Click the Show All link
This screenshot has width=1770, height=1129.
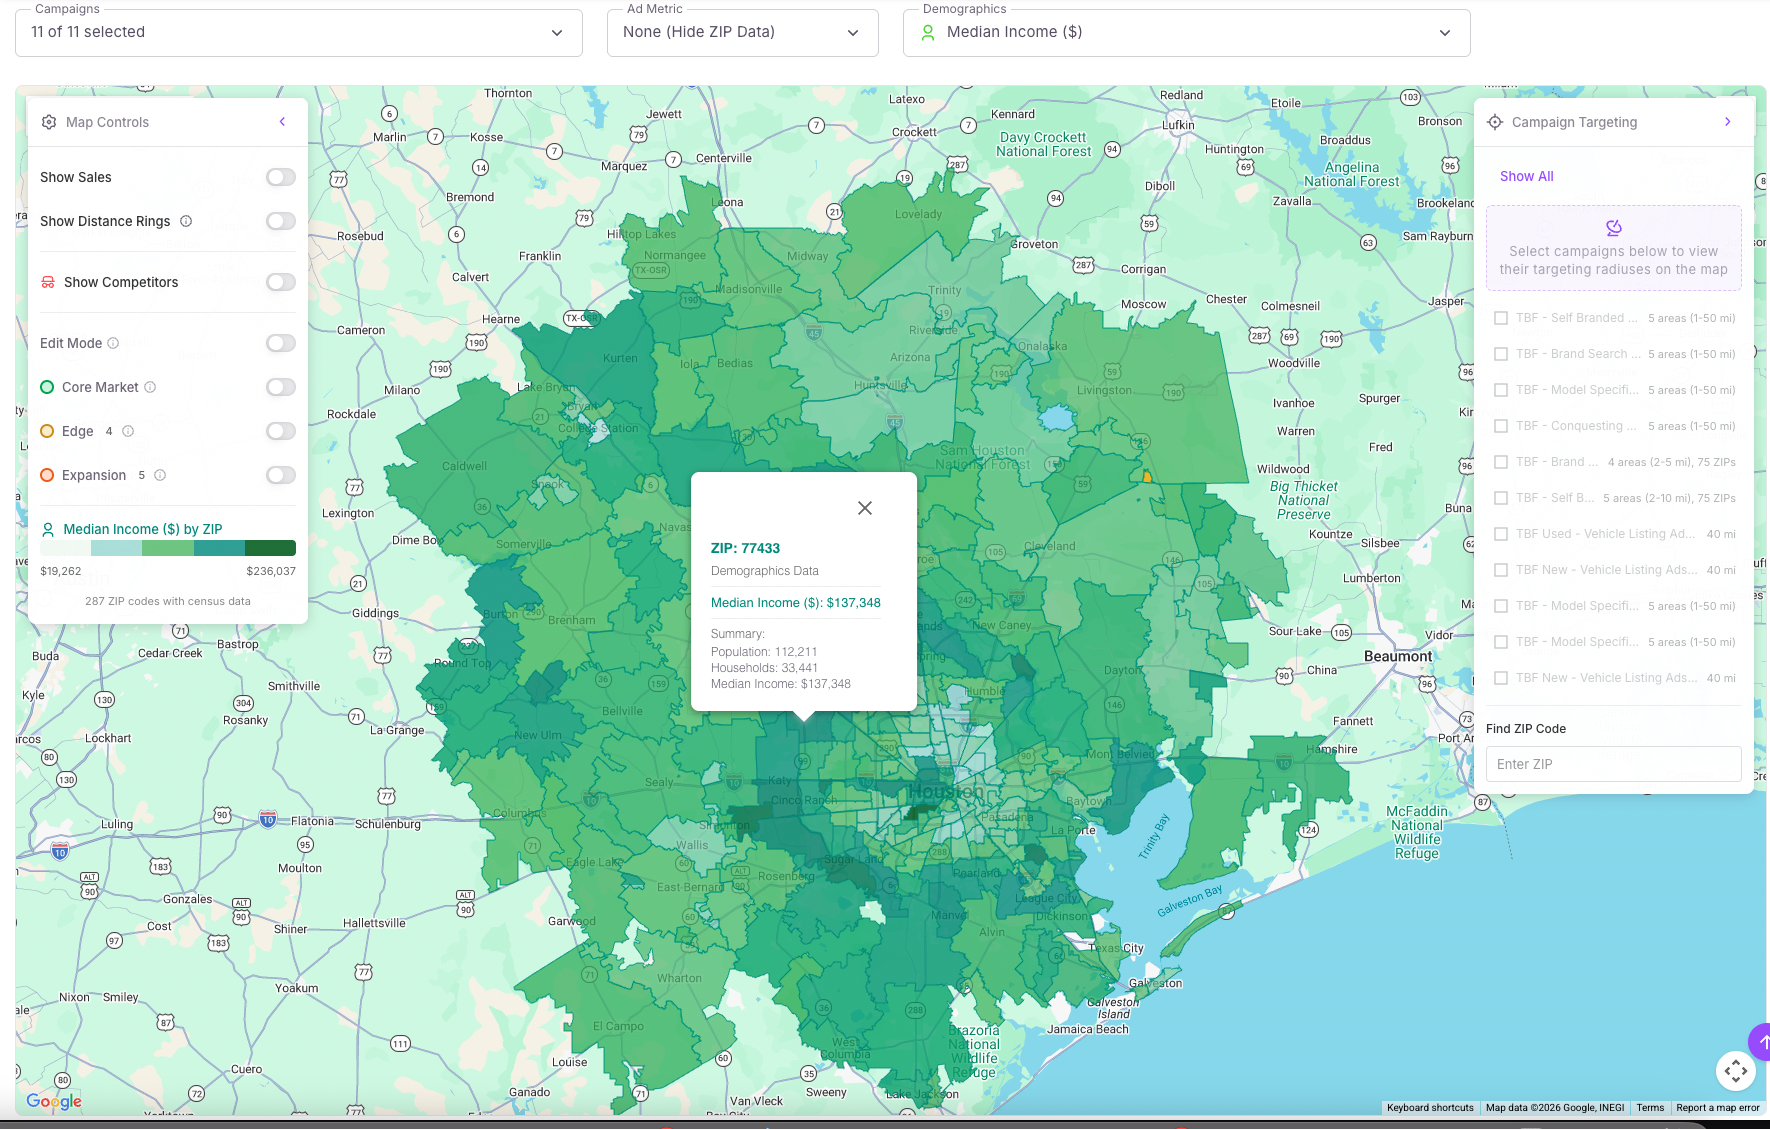(x=1526, y=176)
